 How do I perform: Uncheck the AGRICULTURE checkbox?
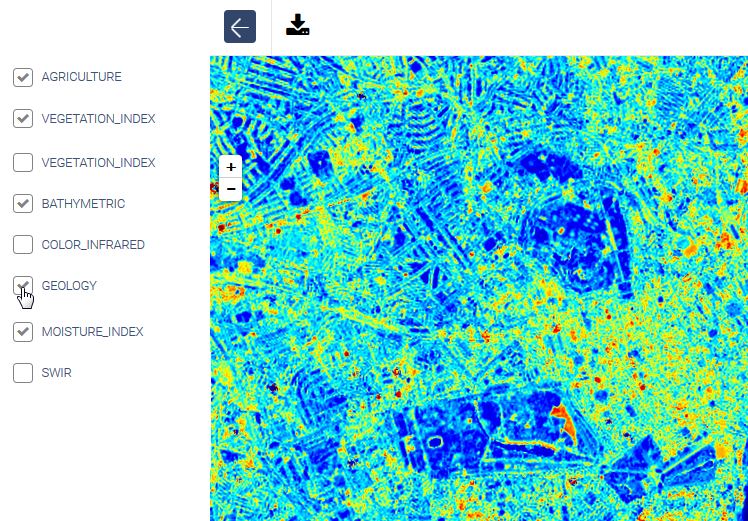pyautogui.click(x=23, y=77)
